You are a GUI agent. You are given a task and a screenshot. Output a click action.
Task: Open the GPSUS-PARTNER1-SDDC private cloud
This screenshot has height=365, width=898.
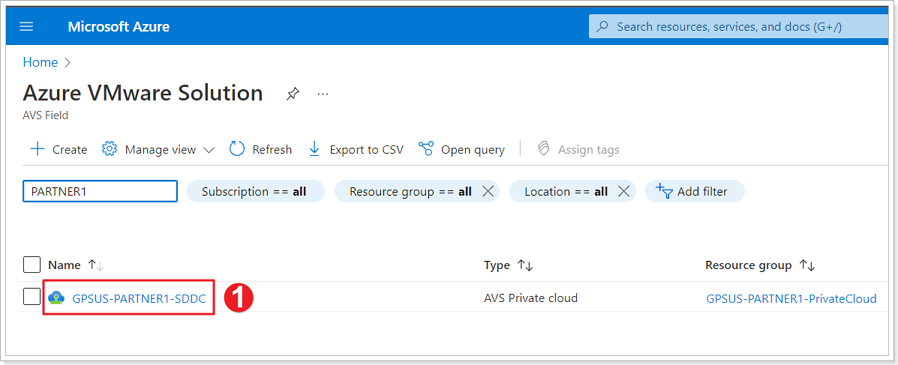pyautogui.click(x=139, y=298)
